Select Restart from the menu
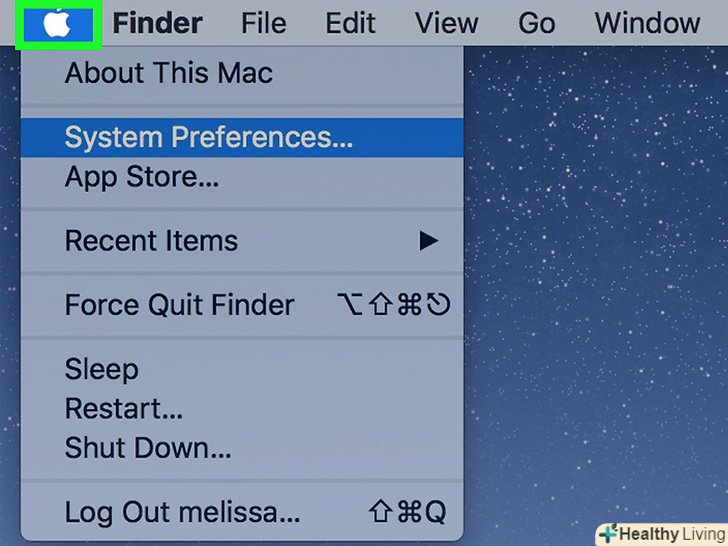Screen dimensions: 728x546 click(242, 409)
